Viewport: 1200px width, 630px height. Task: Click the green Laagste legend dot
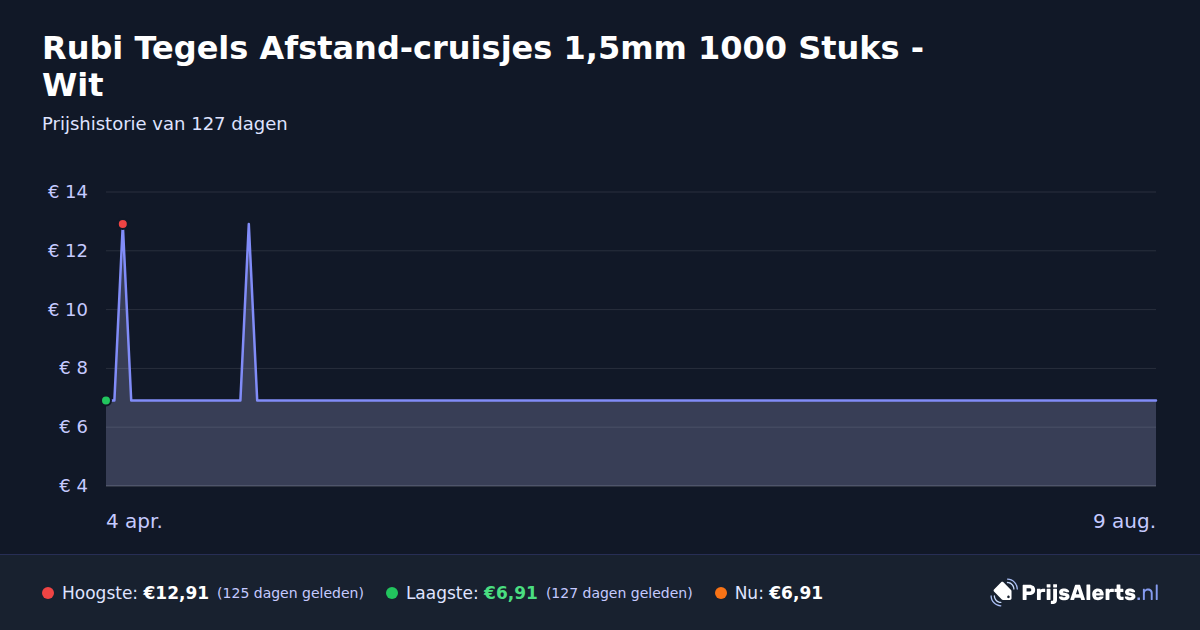tap(392, 593)
